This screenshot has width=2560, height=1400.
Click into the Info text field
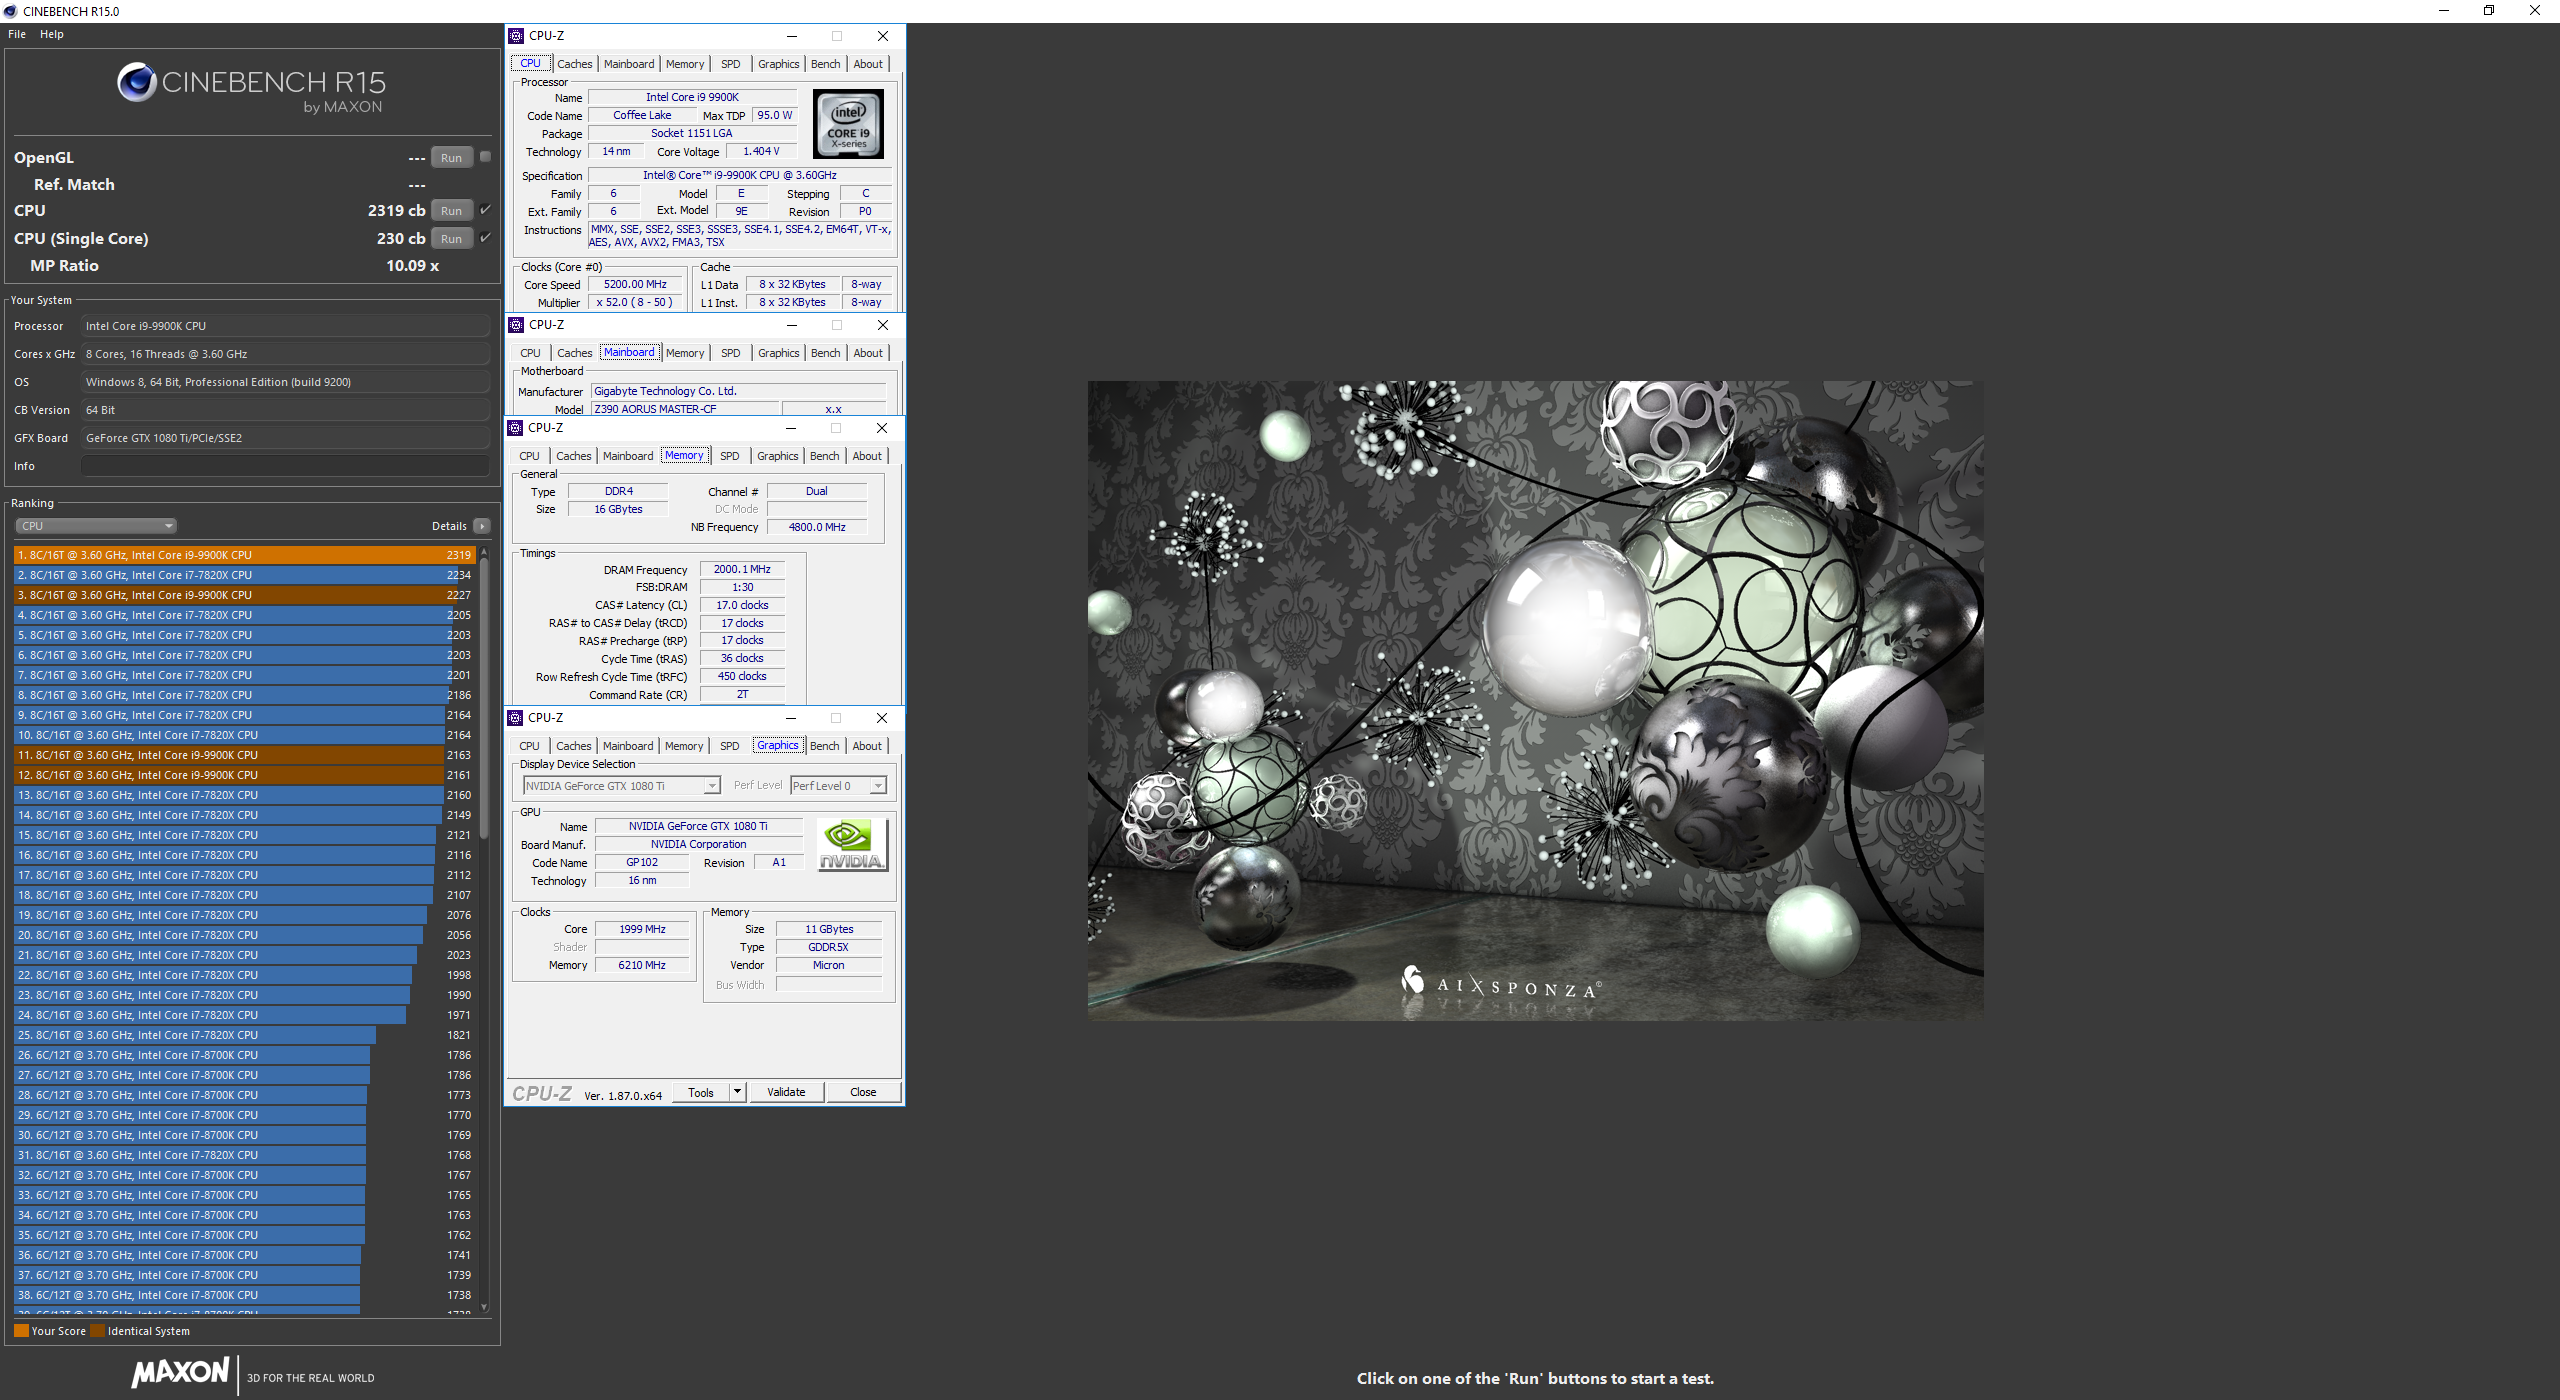pyautogui.click(x=286, y=466)
